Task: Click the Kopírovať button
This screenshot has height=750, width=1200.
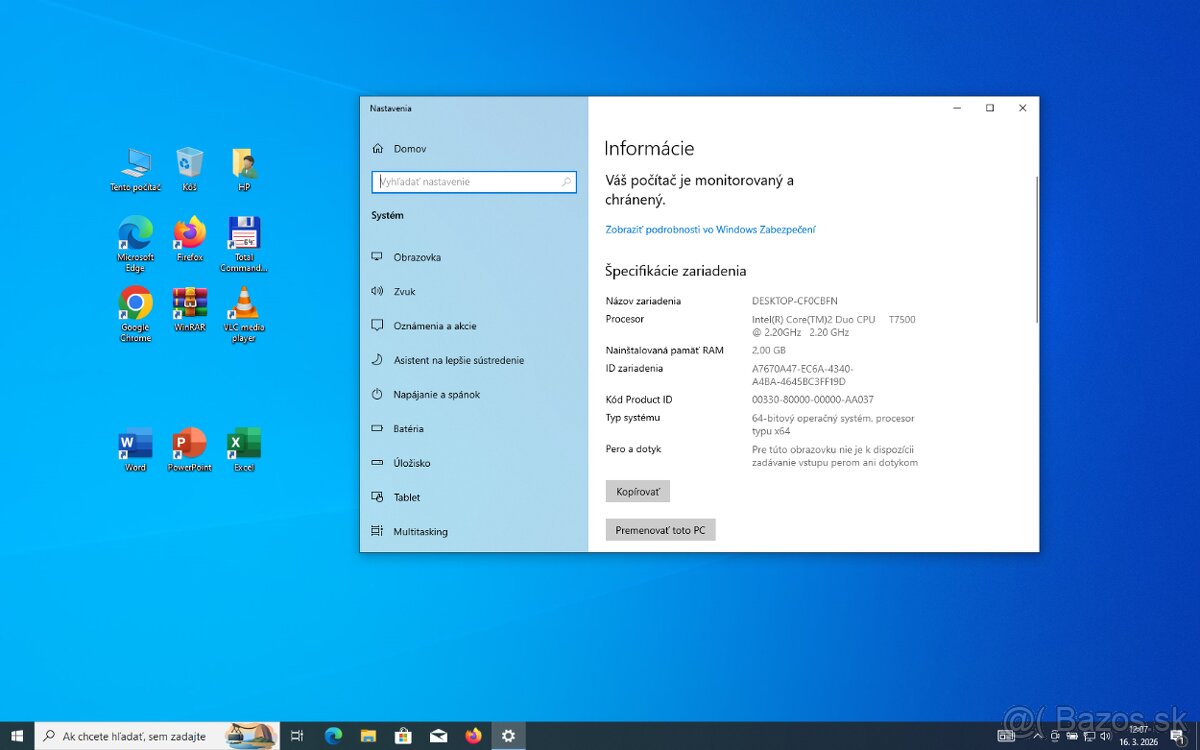Action: [637, 491]
